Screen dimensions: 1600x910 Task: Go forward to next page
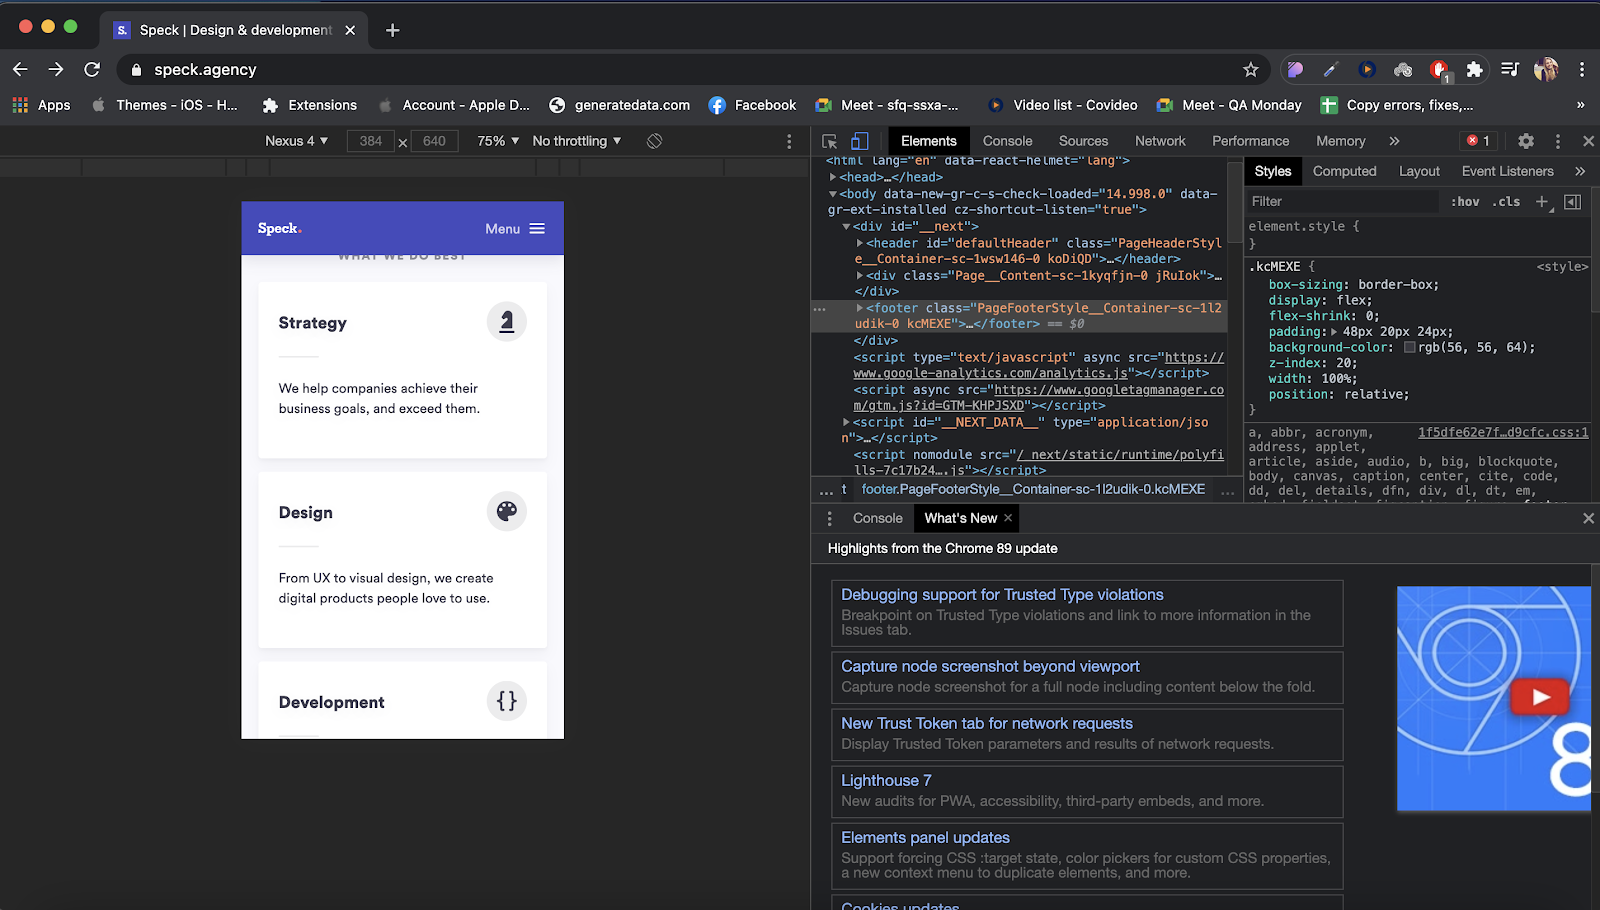coord(56,69)
